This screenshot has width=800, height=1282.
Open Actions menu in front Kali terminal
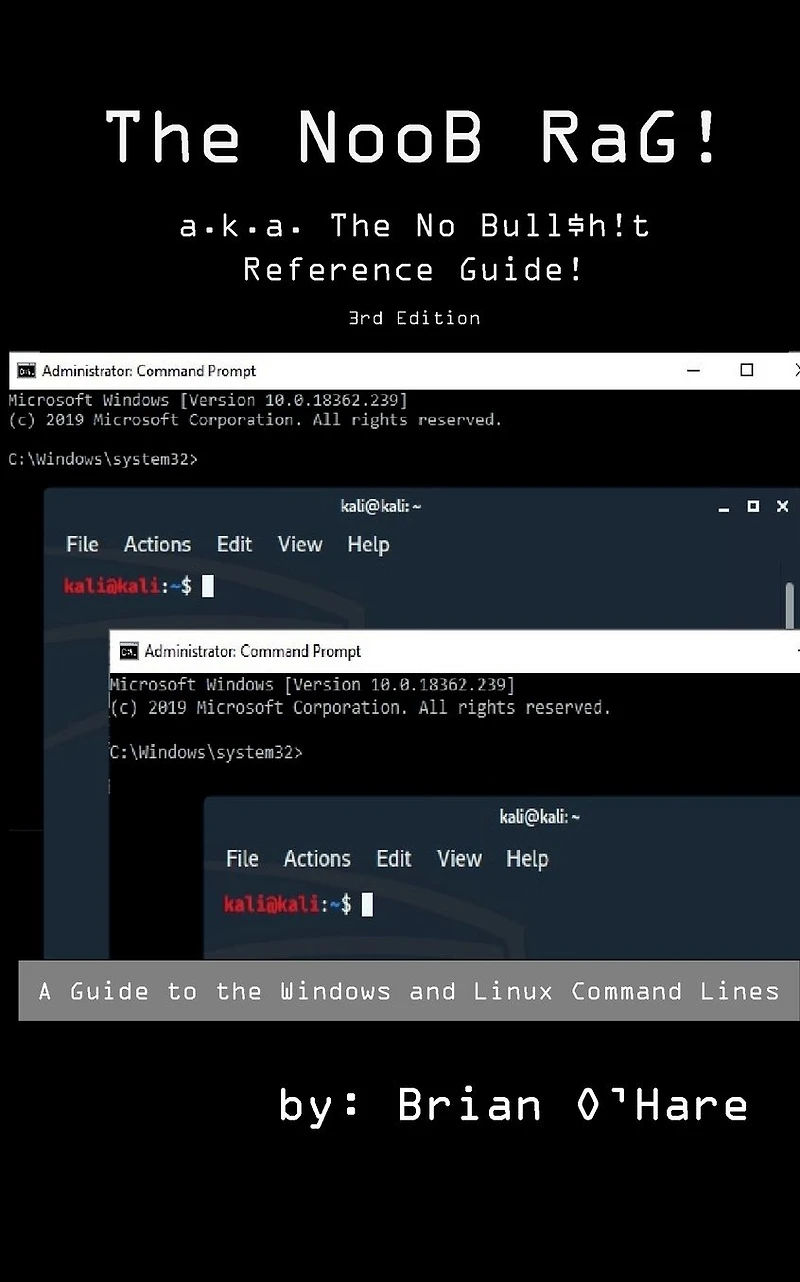pyautogui.click(x=317, y=858)
